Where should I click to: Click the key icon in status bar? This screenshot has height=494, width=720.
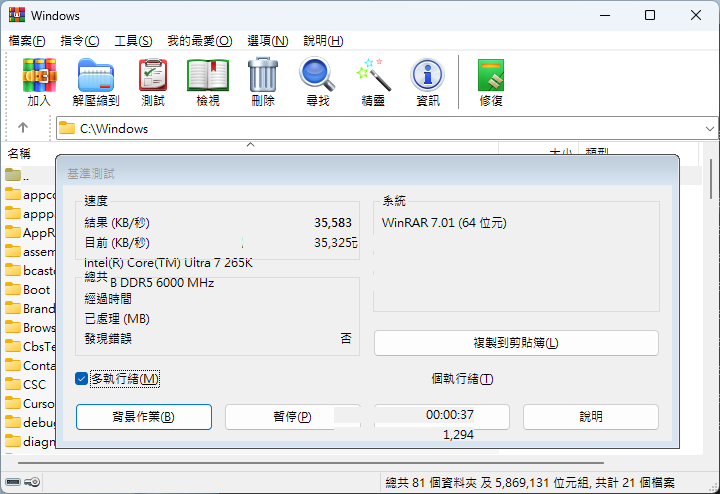click(x=32, y=482)
